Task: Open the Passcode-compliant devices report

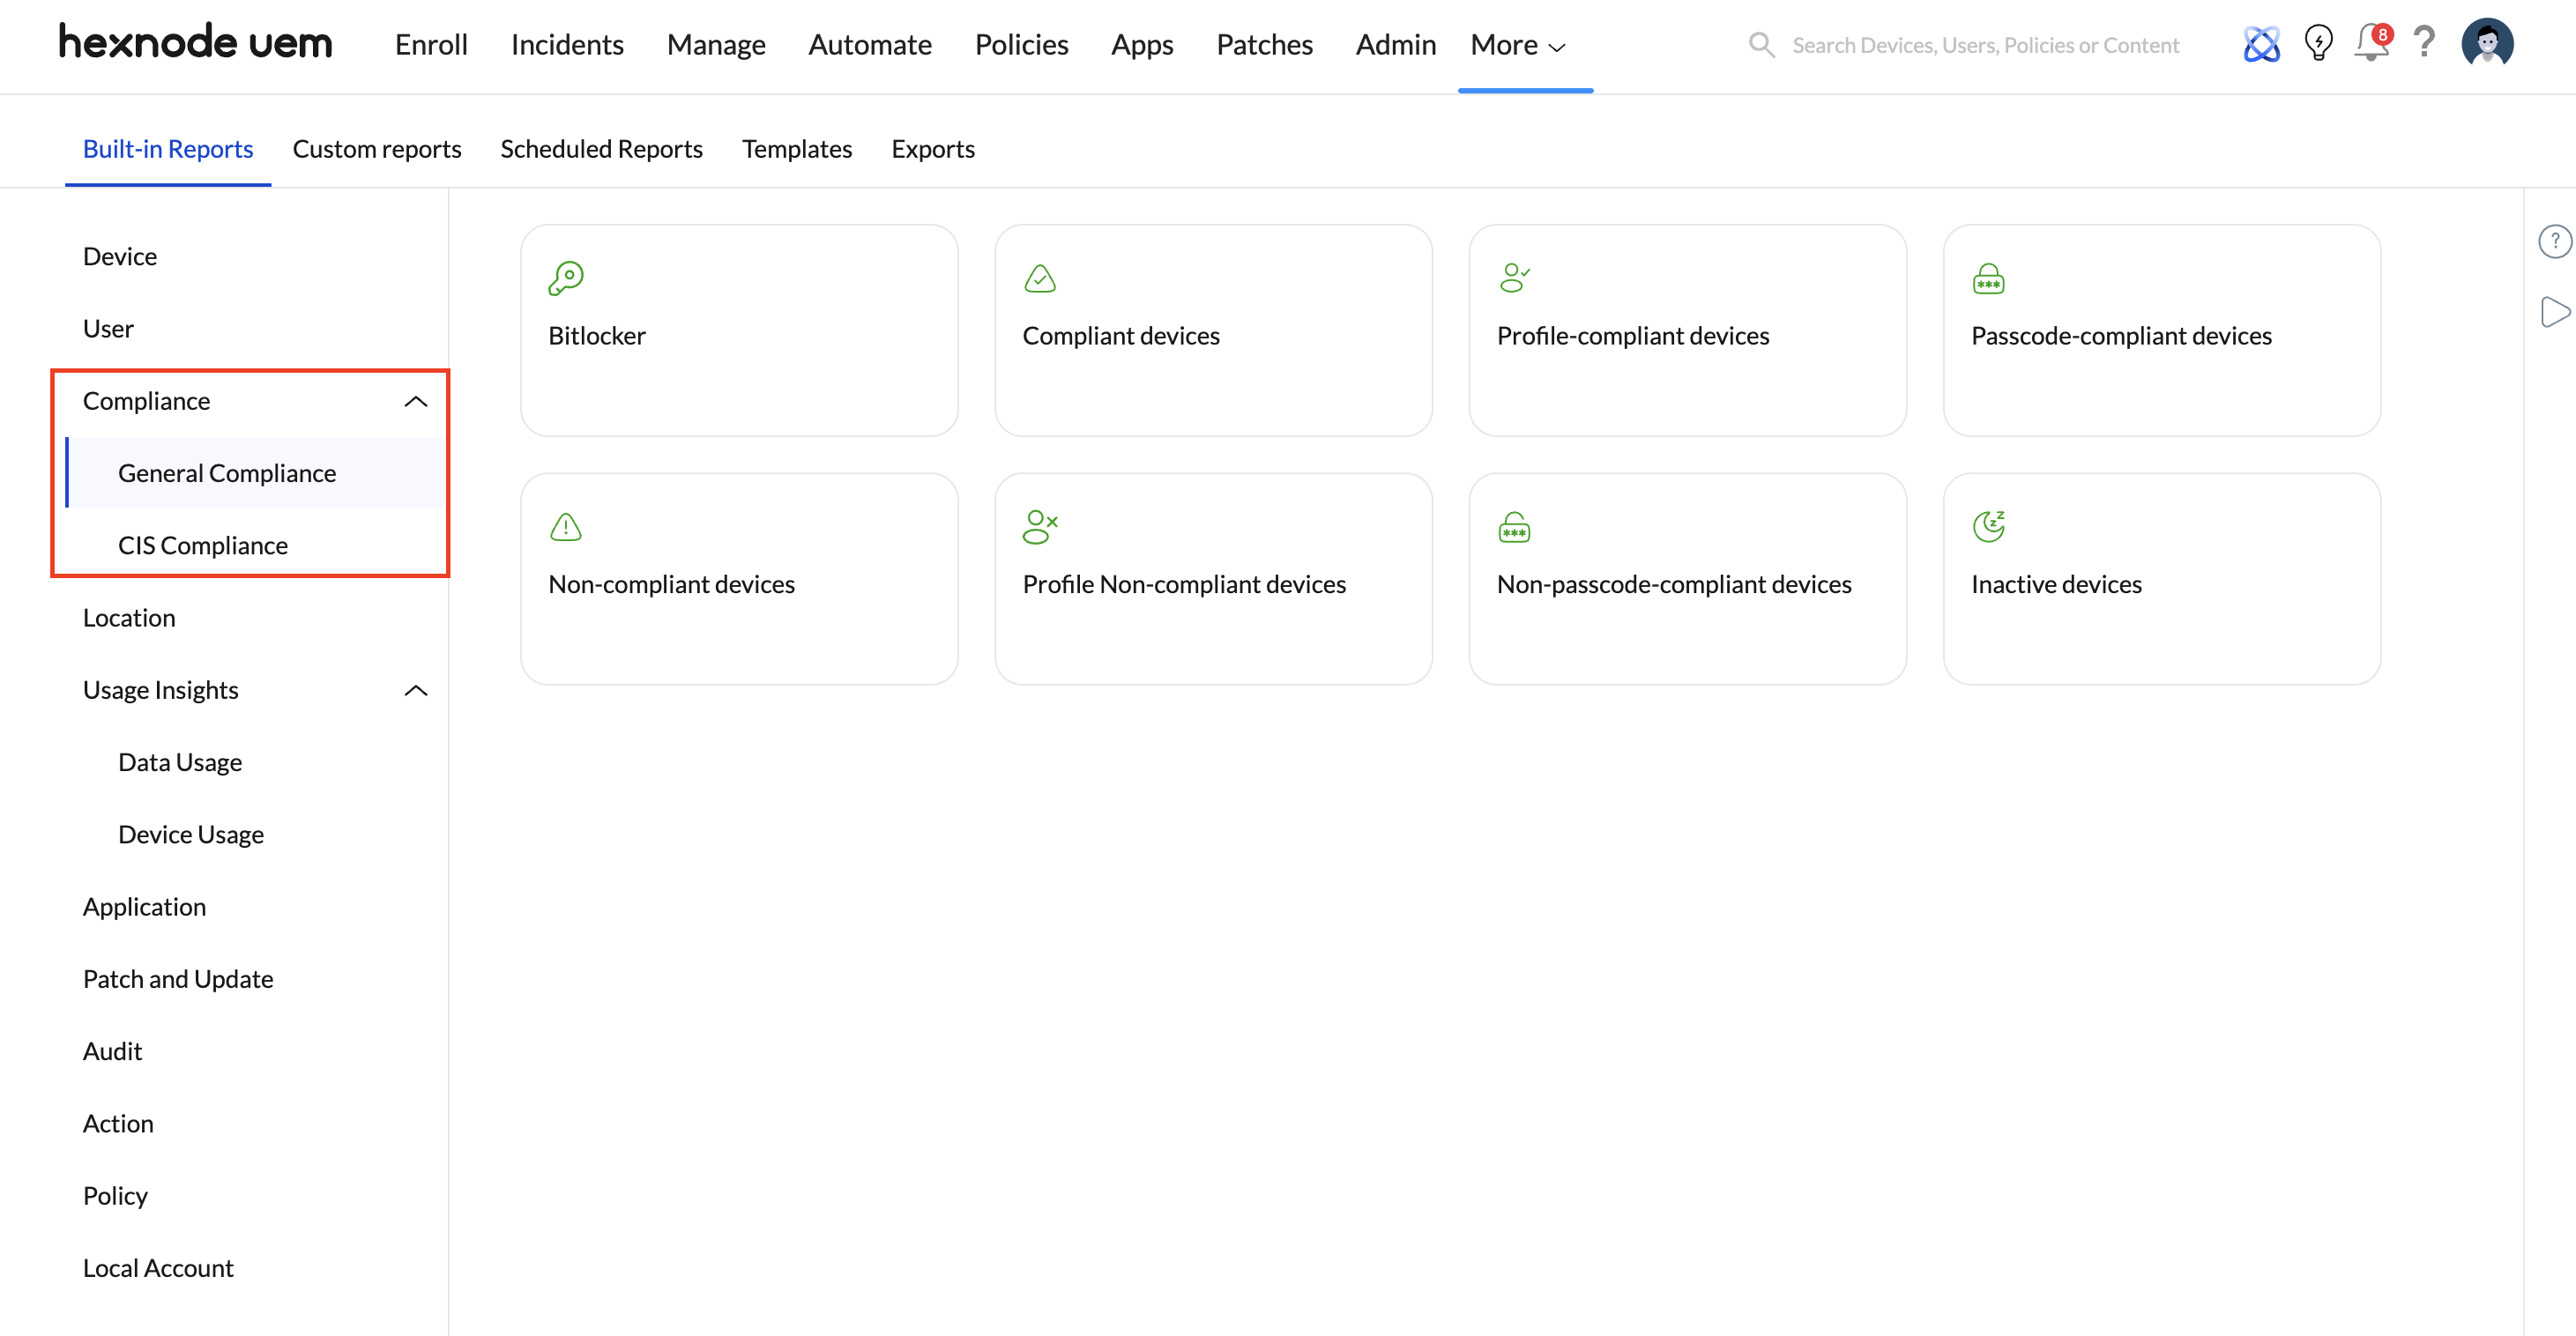Action: pos(2161,330)
